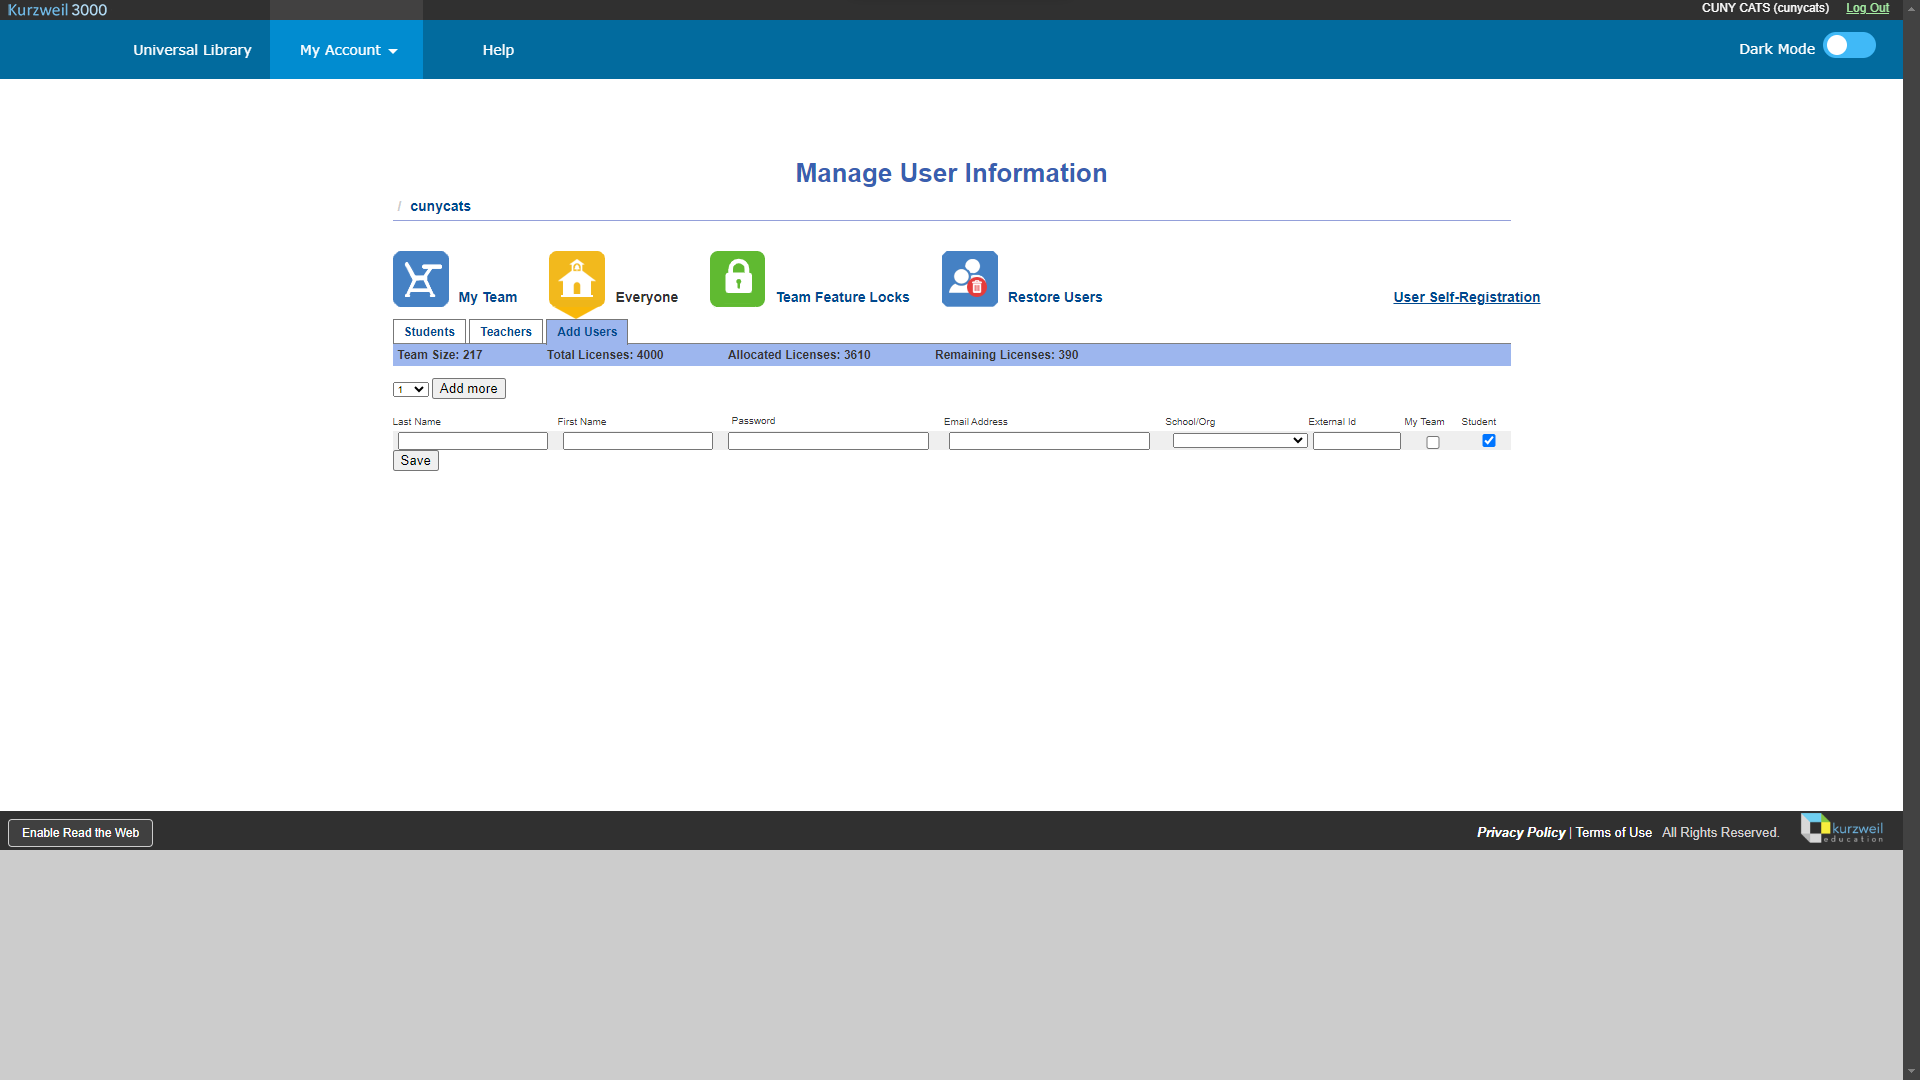Image resolution: width=1920 pixels, height=1080 pixels.
Task: Focus the Password input field
Action: point(829,441)
